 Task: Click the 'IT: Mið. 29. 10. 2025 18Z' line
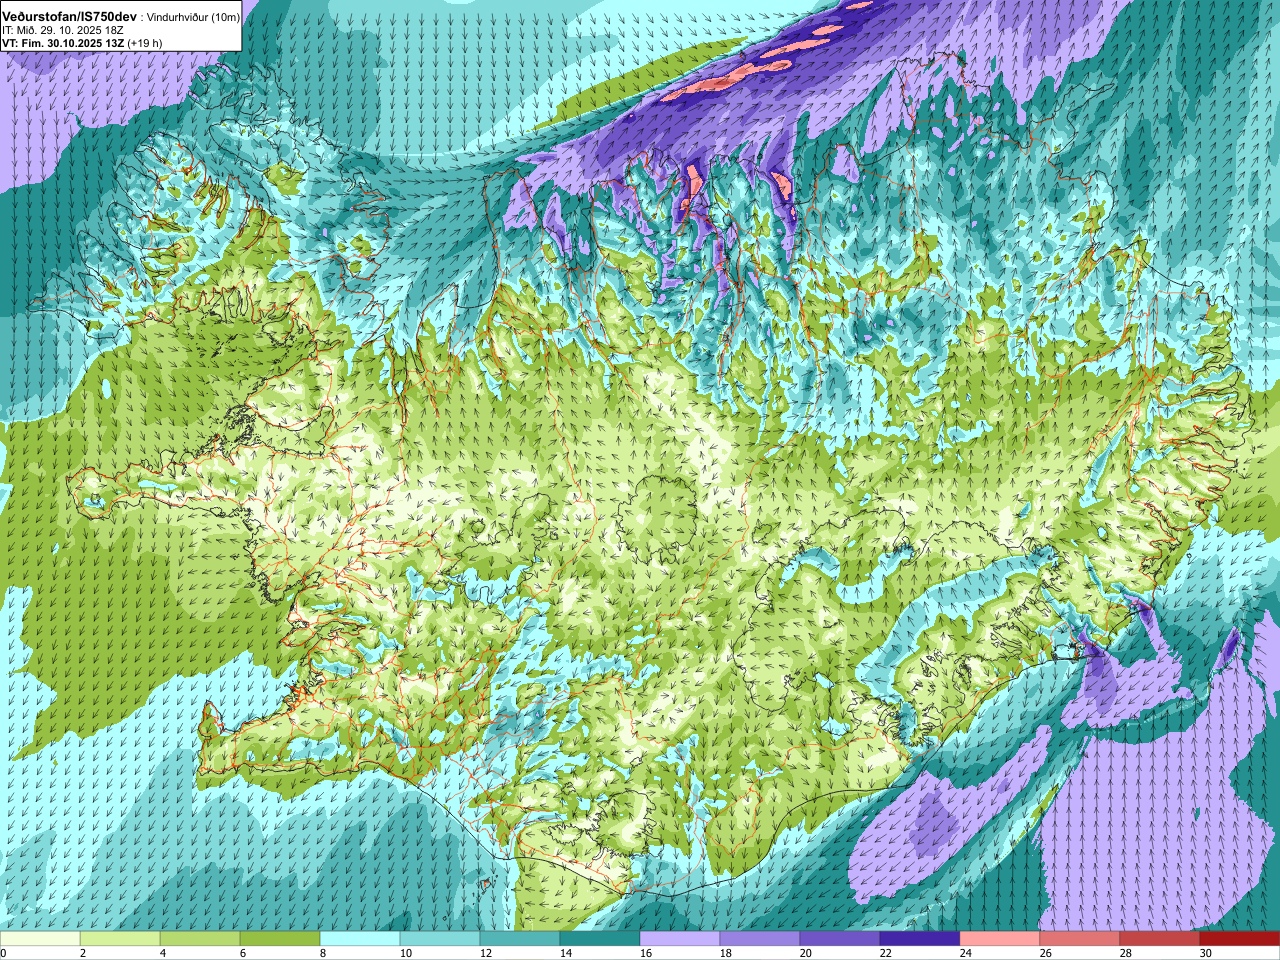coord(63,31)
